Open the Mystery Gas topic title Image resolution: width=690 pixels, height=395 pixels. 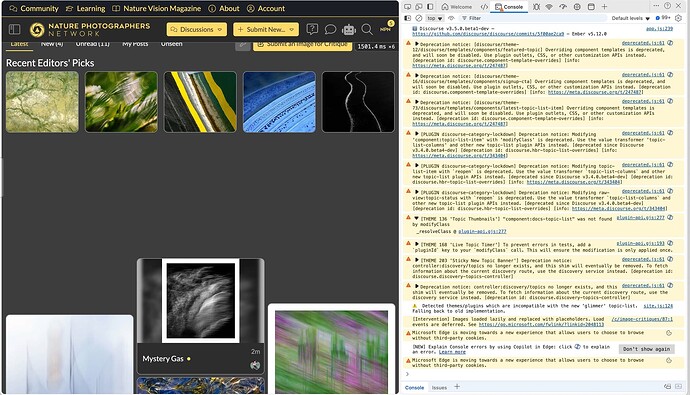163,358
